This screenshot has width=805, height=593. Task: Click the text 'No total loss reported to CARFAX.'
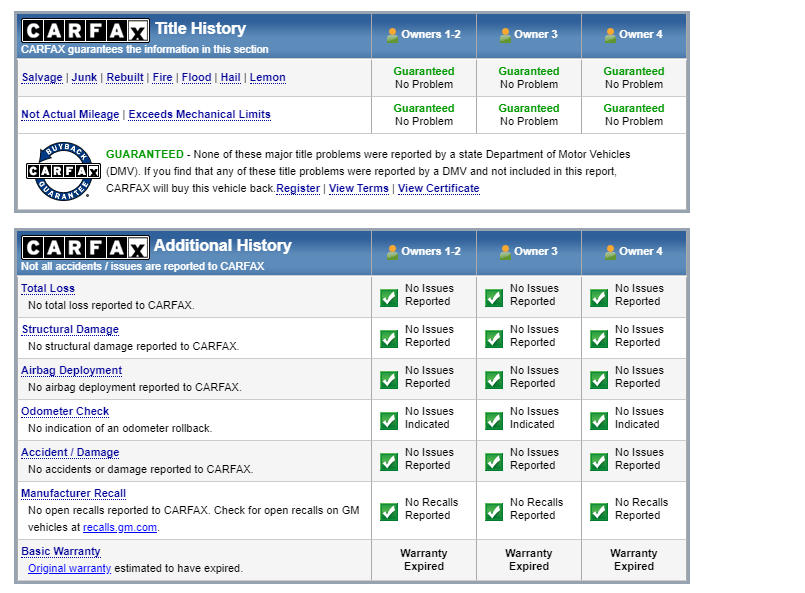click(x=111, y=305)
